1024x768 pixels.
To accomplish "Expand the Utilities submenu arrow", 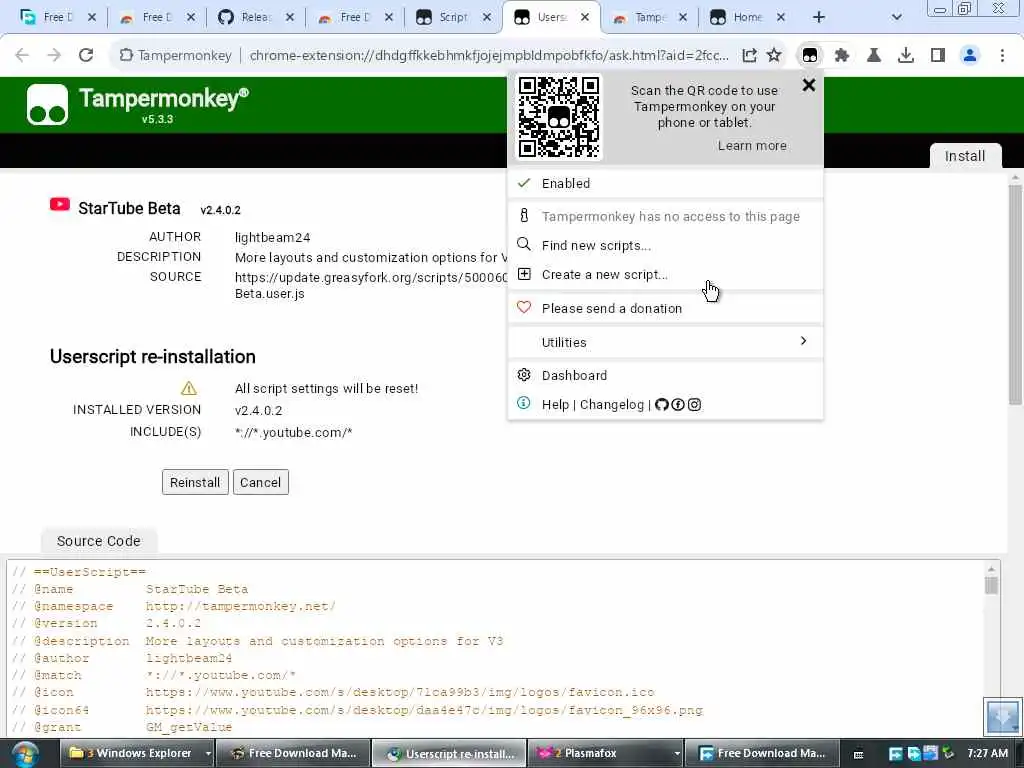I will 803,341.
